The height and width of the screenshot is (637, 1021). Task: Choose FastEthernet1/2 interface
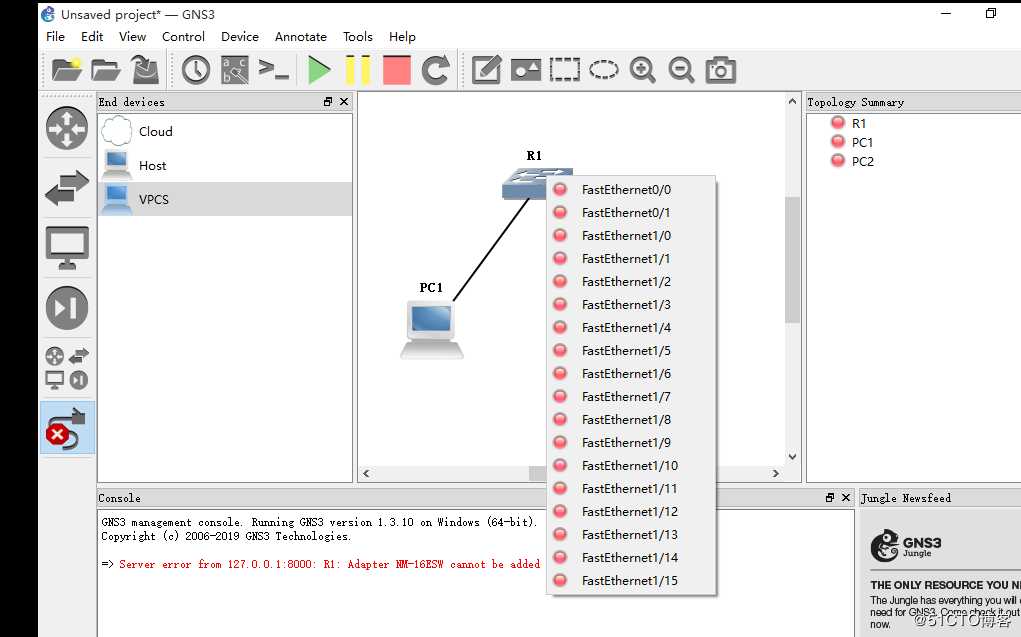click(631, 281)
